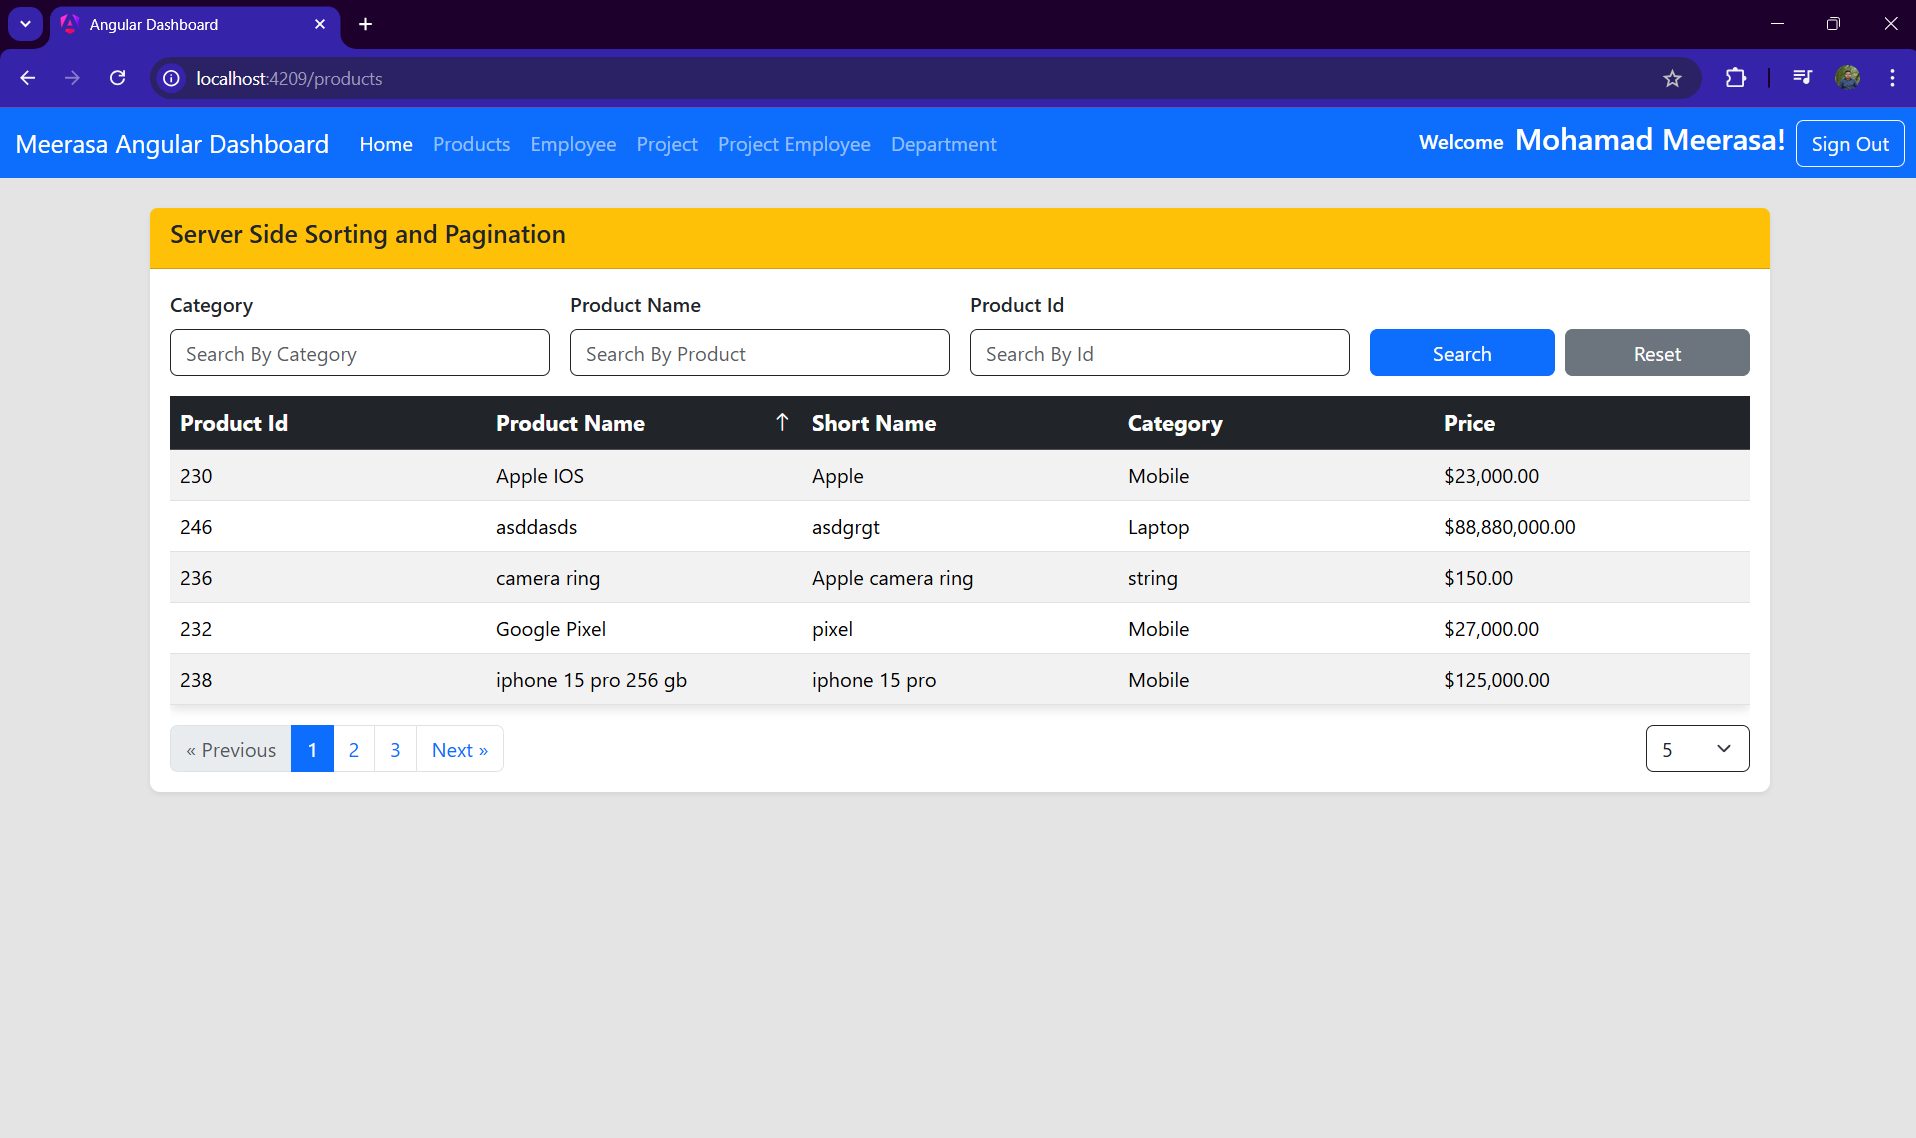The height and width of the screenshot is (1138, 1916).
Task: Open the browser profile avatar
Action: (1848, 78)
